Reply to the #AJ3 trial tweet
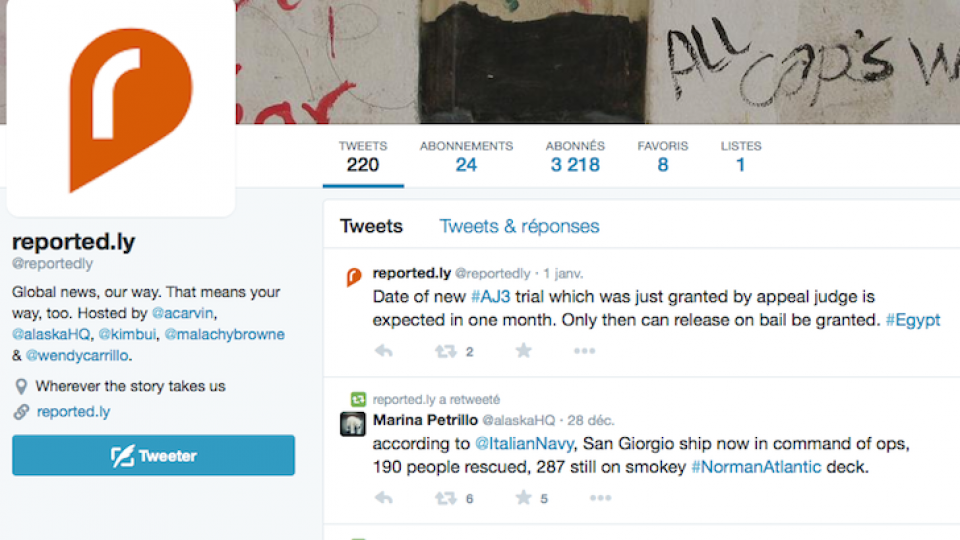This screenshot has width=960, height=540. click(x=384, y=351)
